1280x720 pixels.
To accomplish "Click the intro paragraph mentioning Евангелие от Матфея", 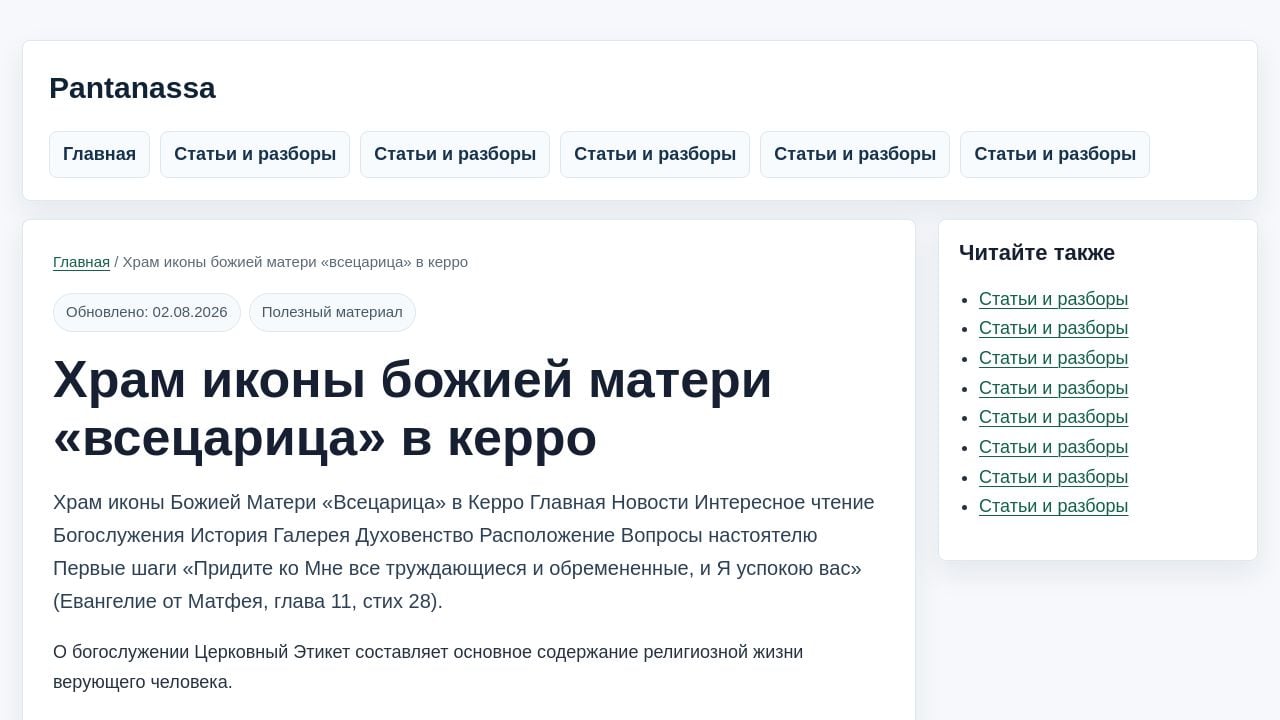I will tap(464, 552).
